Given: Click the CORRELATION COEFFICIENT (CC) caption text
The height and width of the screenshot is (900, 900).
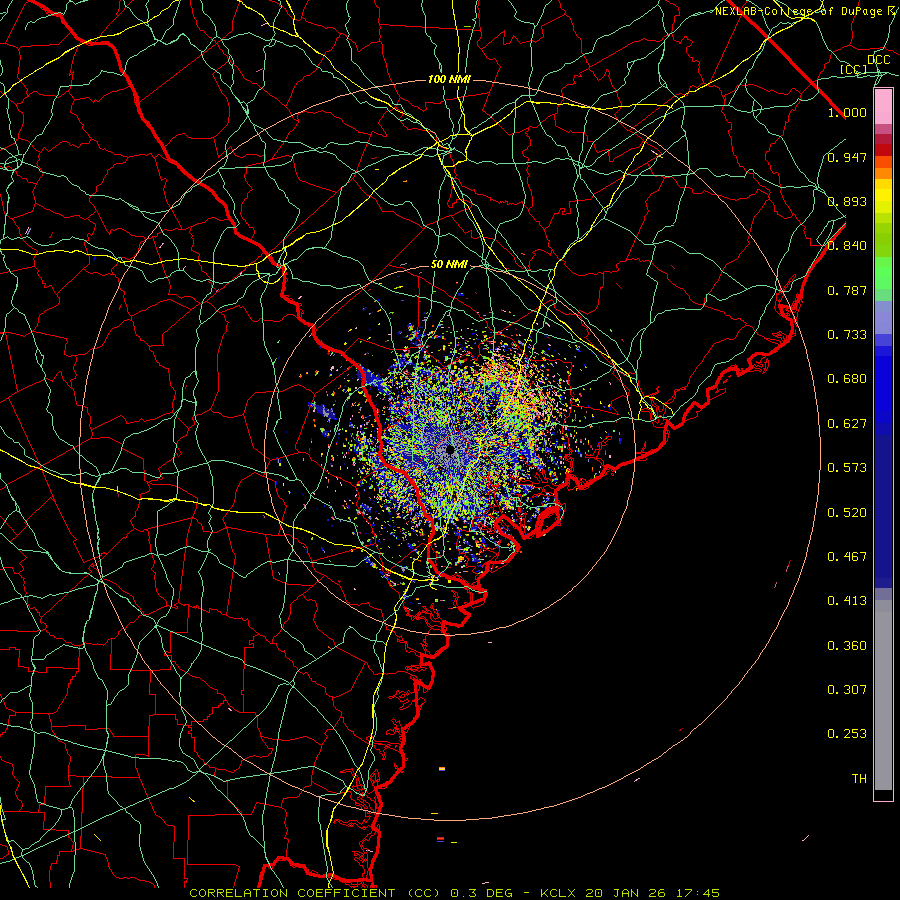Looking at the screenshot, I should (x=315, y=893).
